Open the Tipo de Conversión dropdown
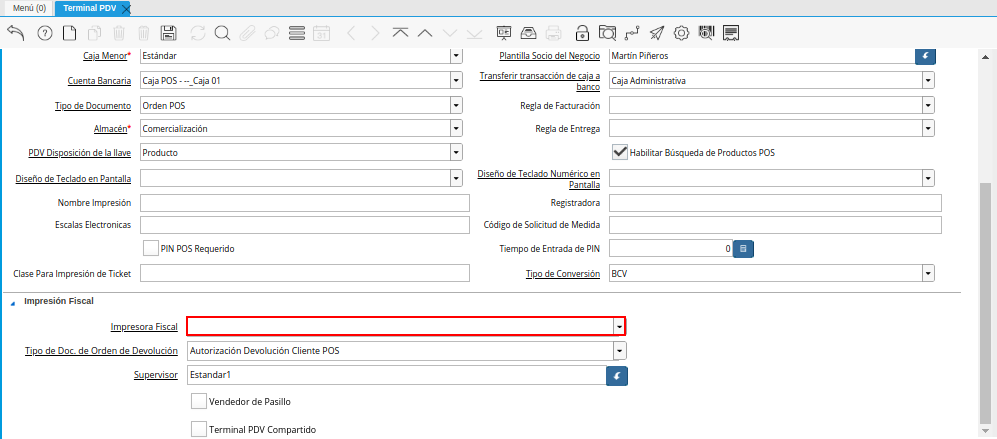This screenshot has width=997, height=439. (x=929, y=274)
